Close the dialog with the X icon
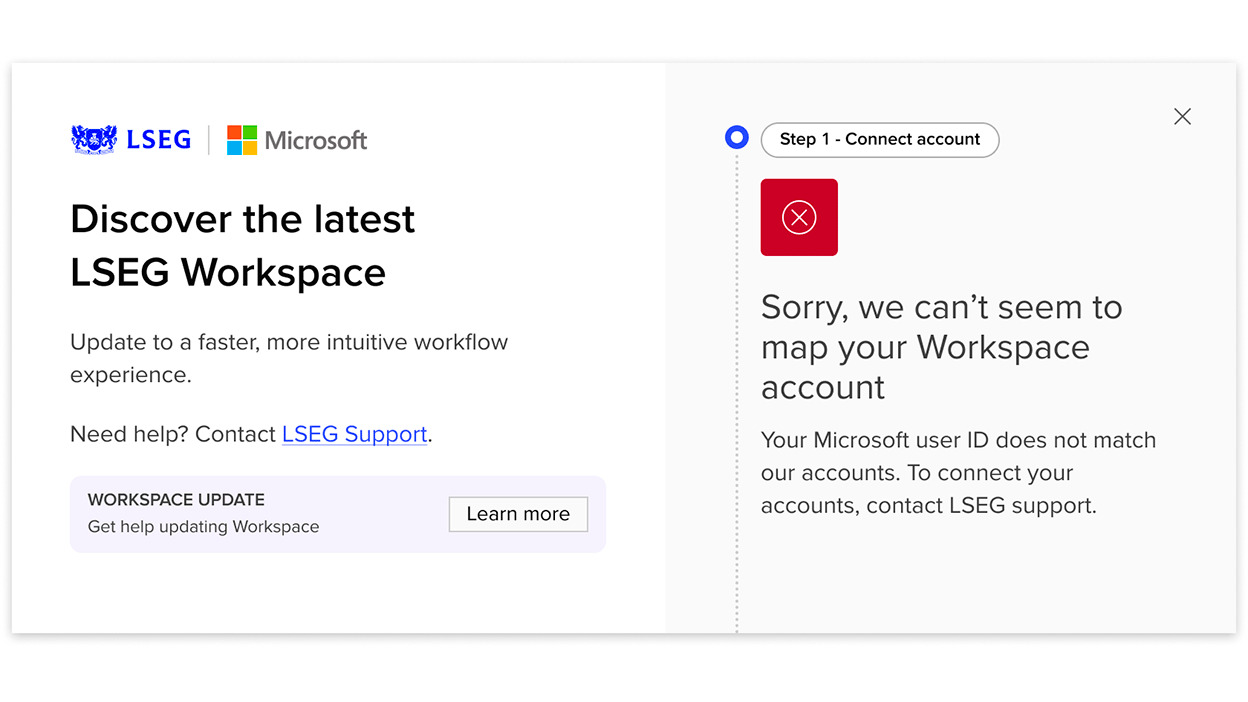Screen dimensions: 1248x702 (x=1182, y=117)
